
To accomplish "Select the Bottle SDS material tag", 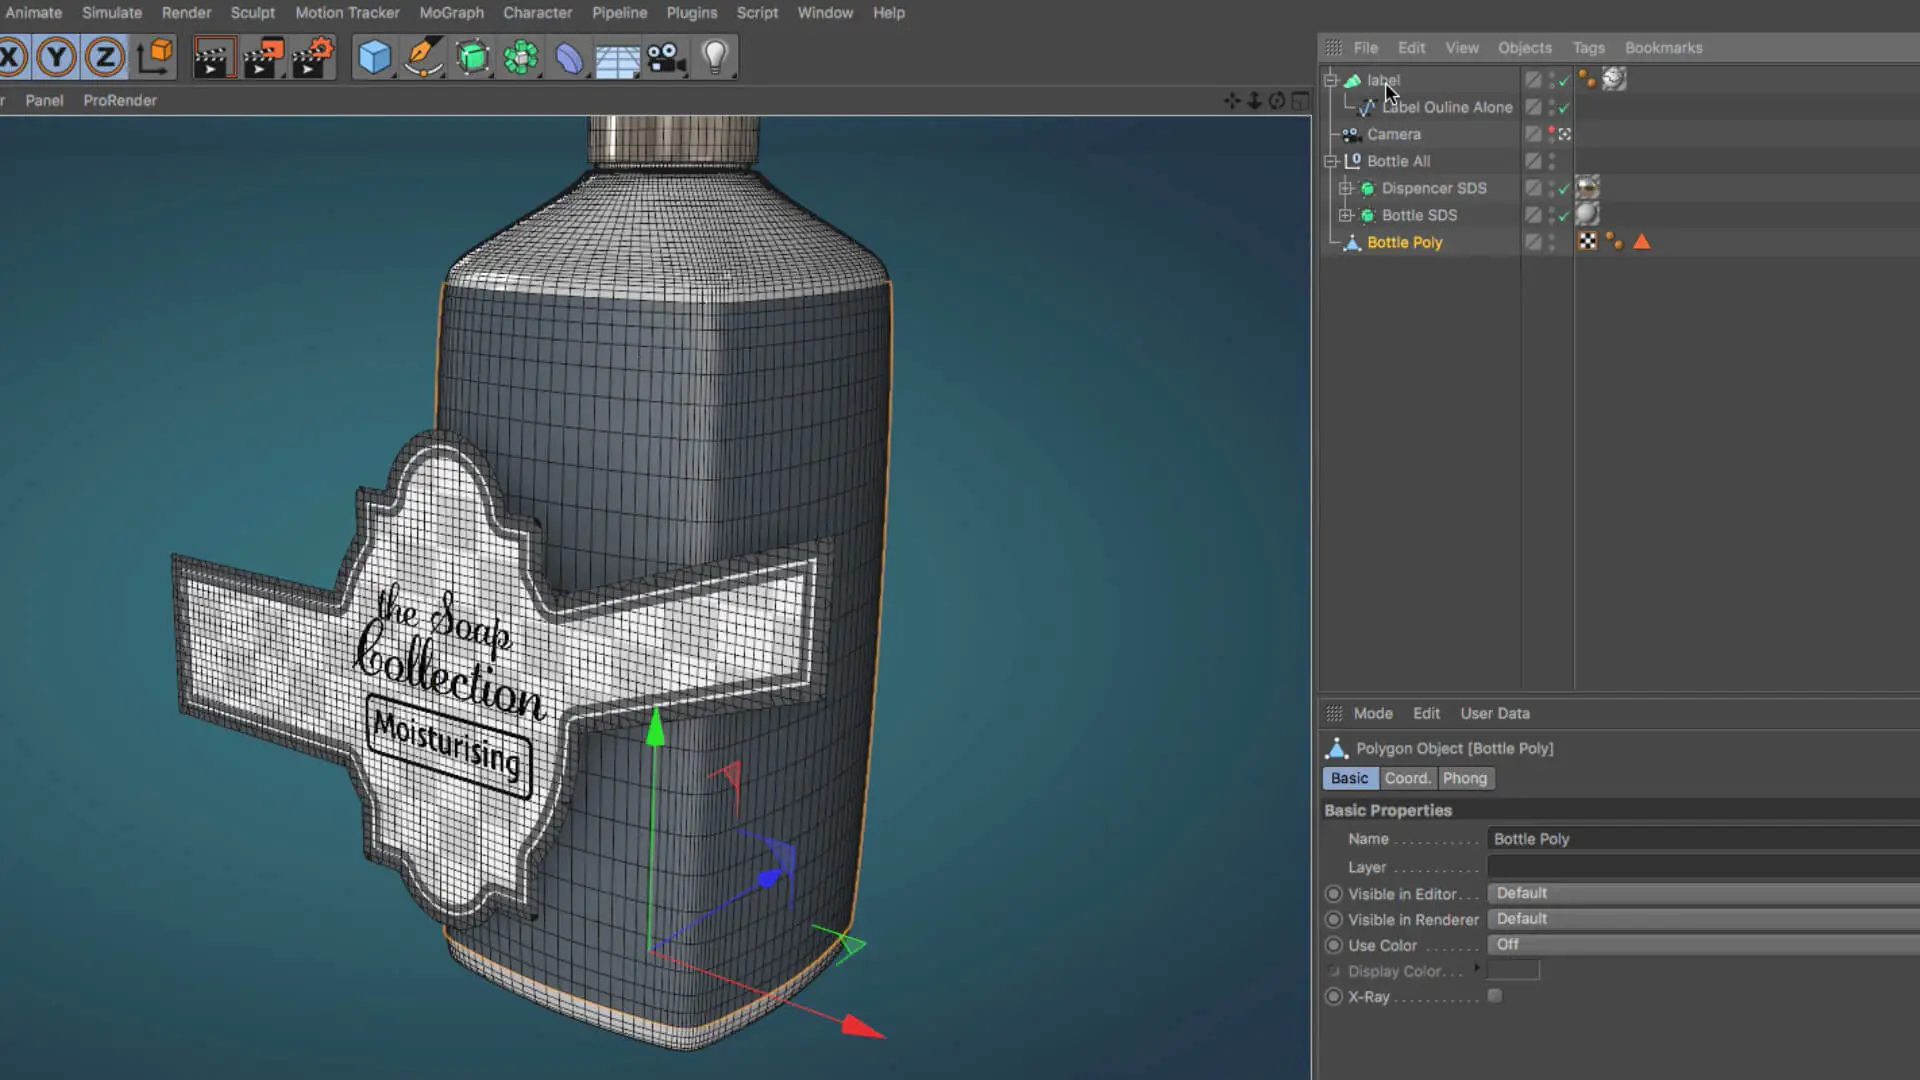I will (x=1587, y=214).
